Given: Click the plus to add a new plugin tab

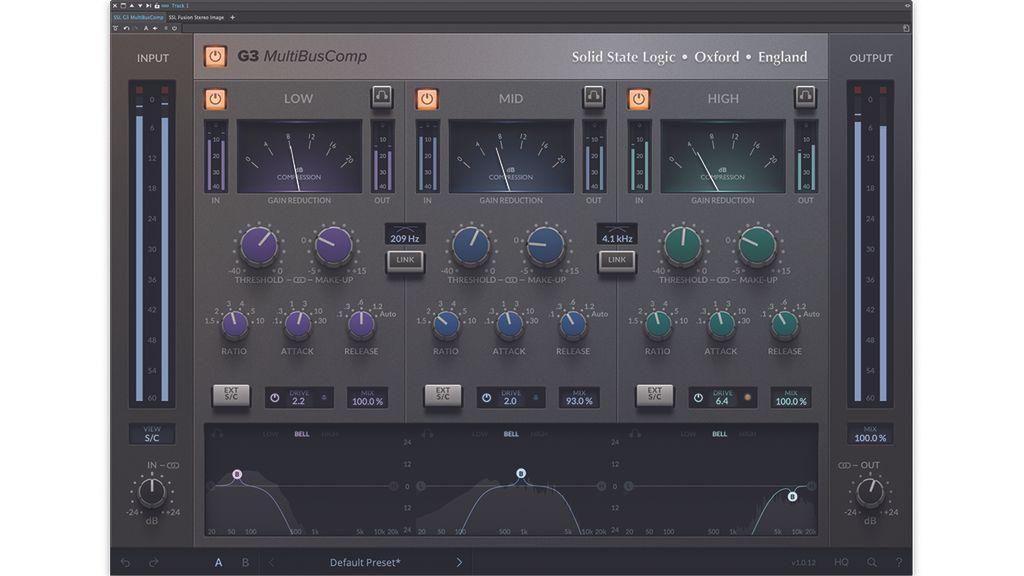Looking at the screenshot, I should (233, 17).
